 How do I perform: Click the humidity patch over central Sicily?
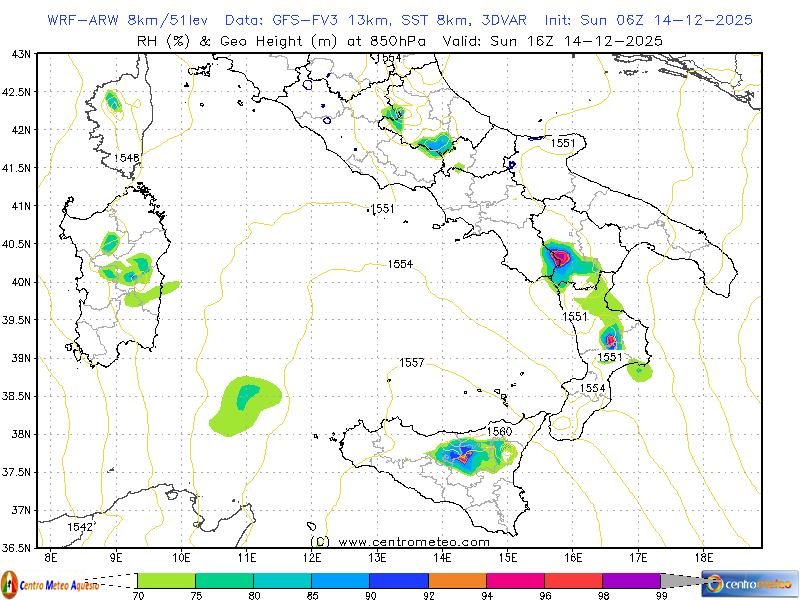click(466, 455)
